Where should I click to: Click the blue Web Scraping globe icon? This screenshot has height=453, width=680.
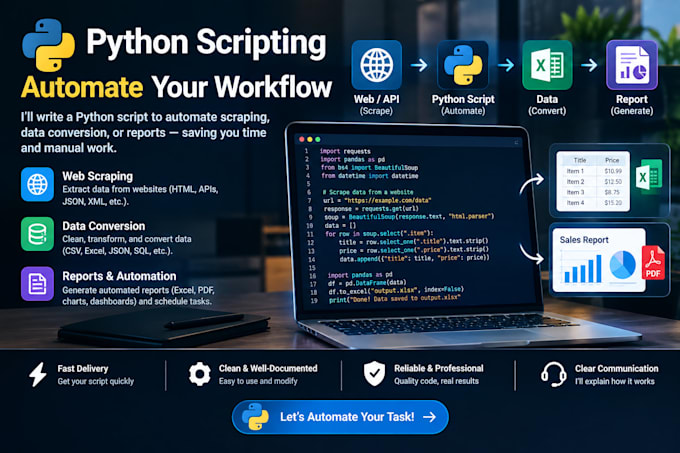tap(37, 185)
